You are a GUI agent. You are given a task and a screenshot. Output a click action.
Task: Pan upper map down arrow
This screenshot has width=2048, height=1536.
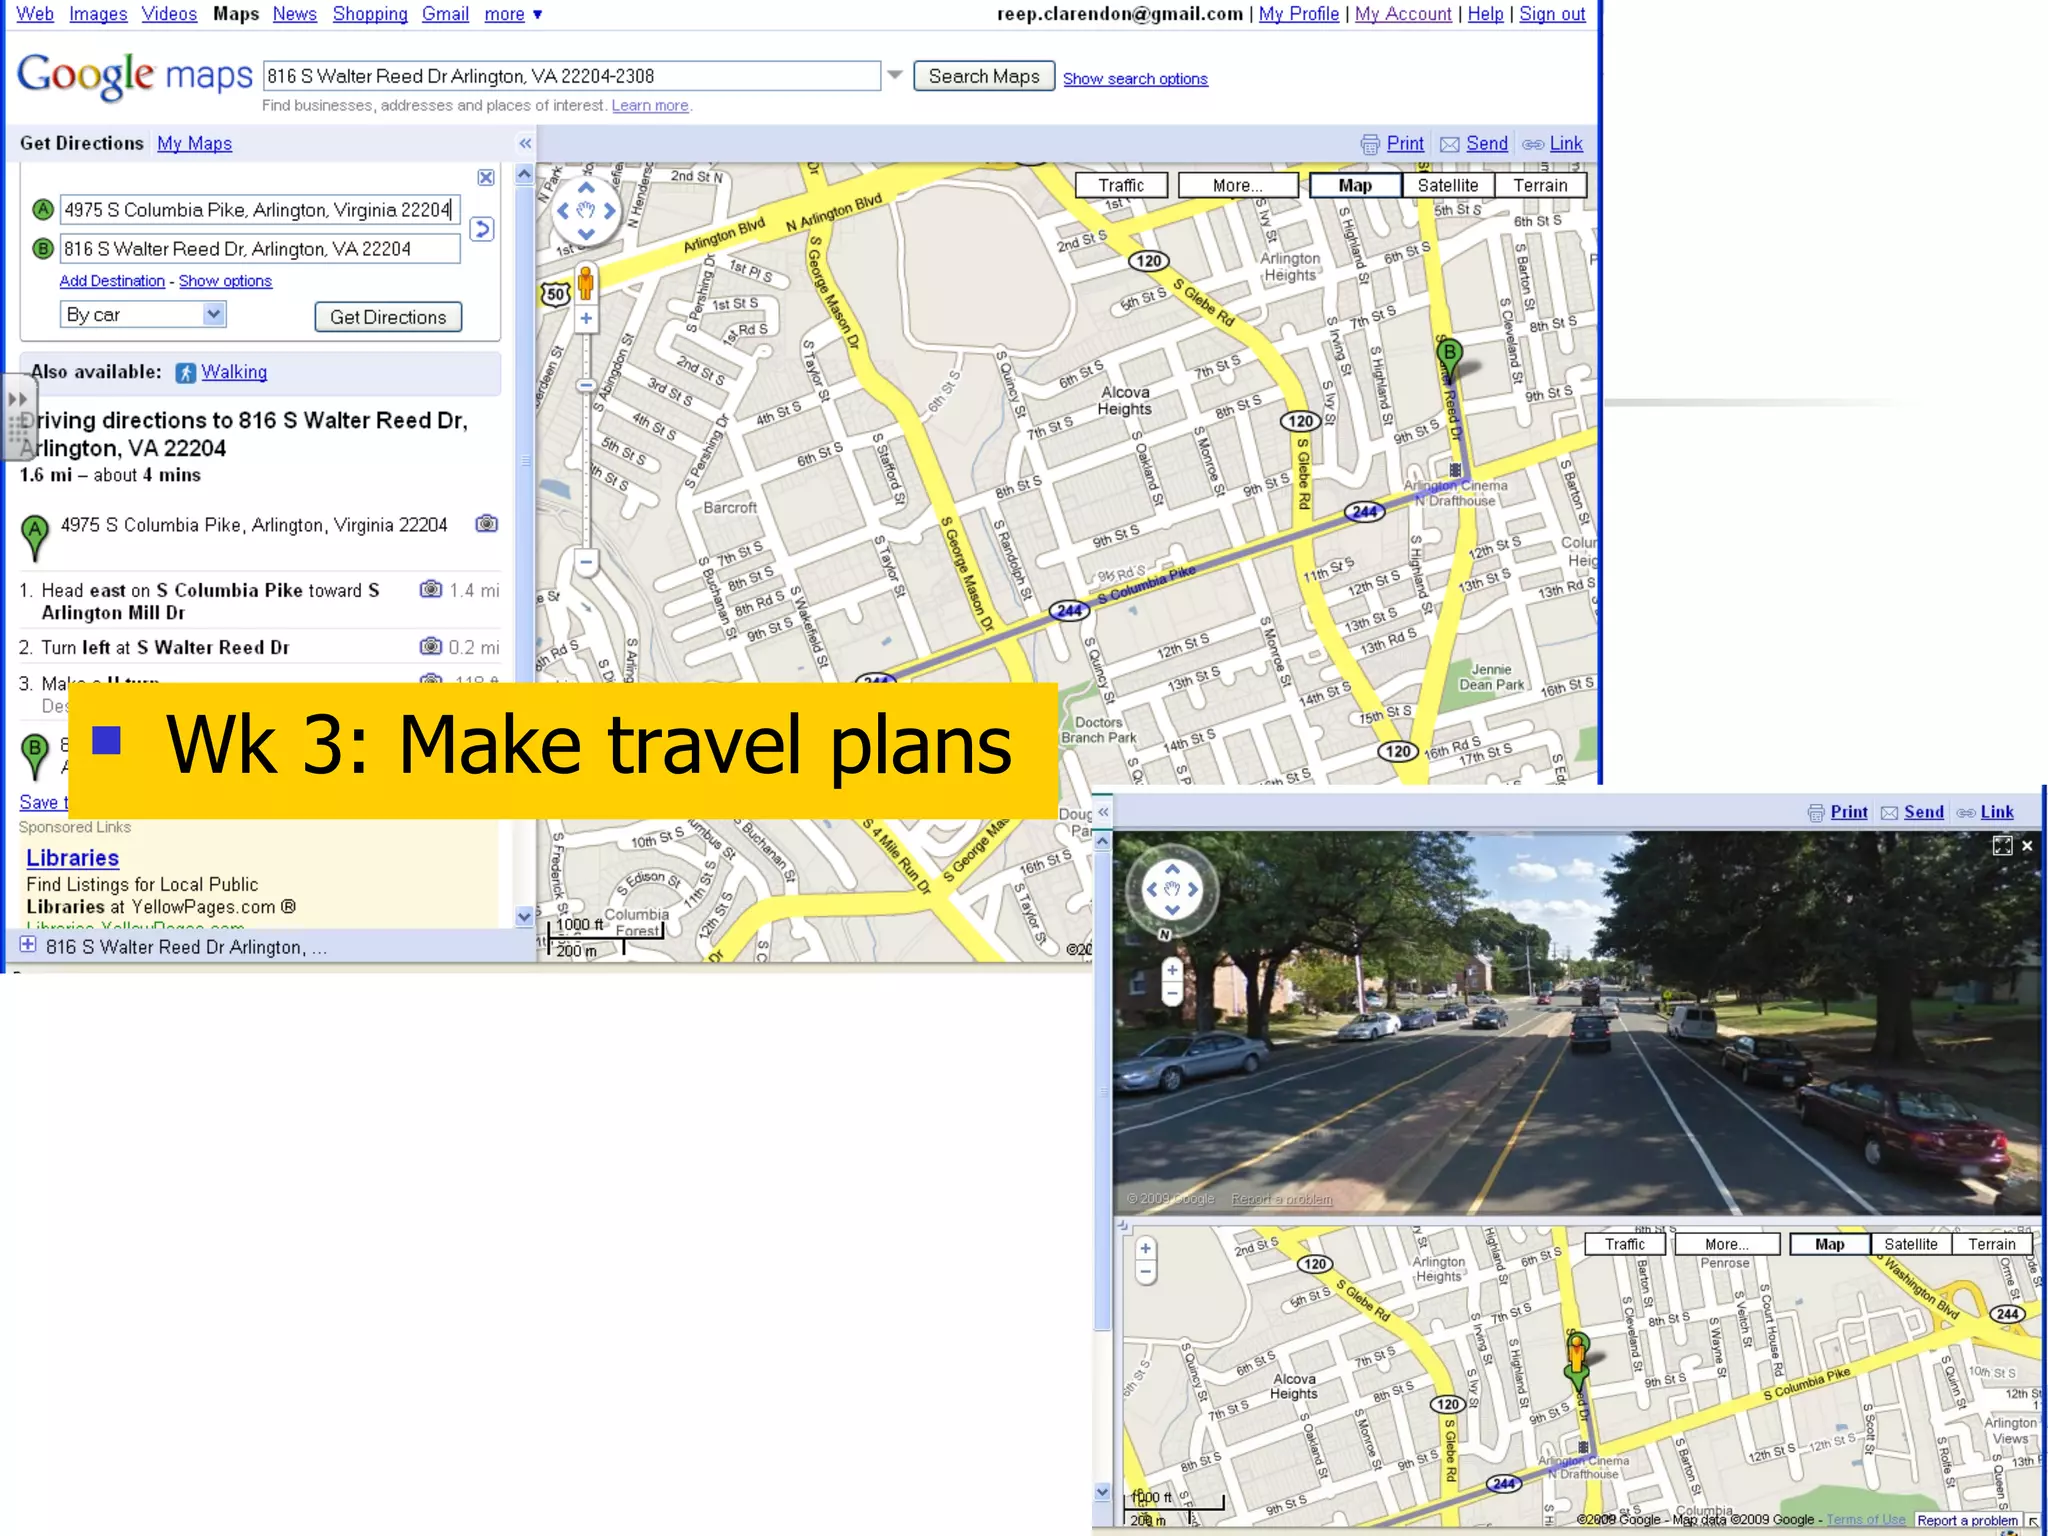[x=586, y=234]
